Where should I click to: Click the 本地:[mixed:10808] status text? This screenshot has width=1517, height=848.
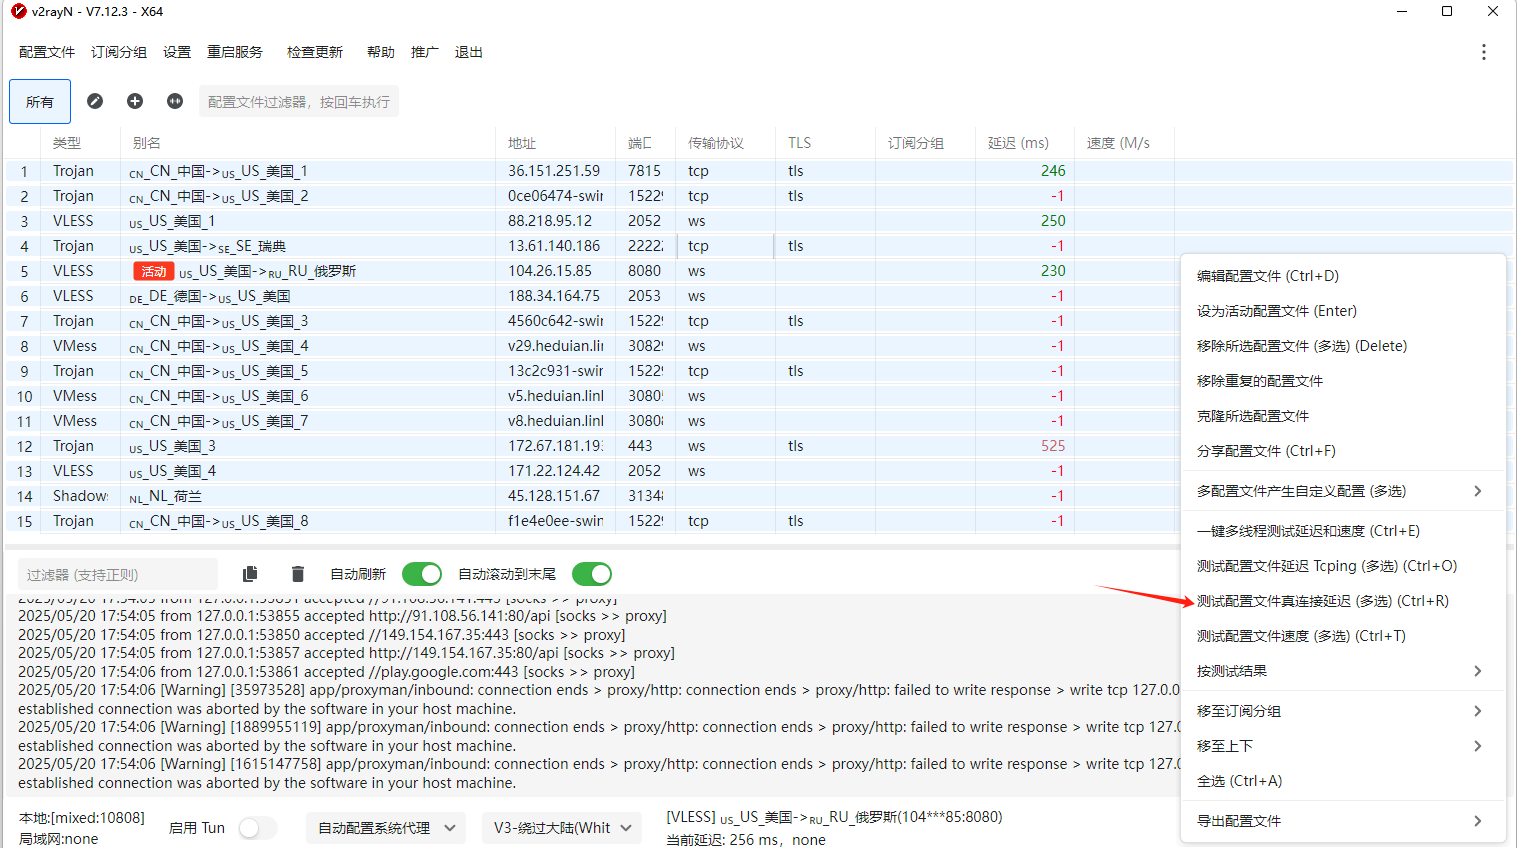(81, 818)
